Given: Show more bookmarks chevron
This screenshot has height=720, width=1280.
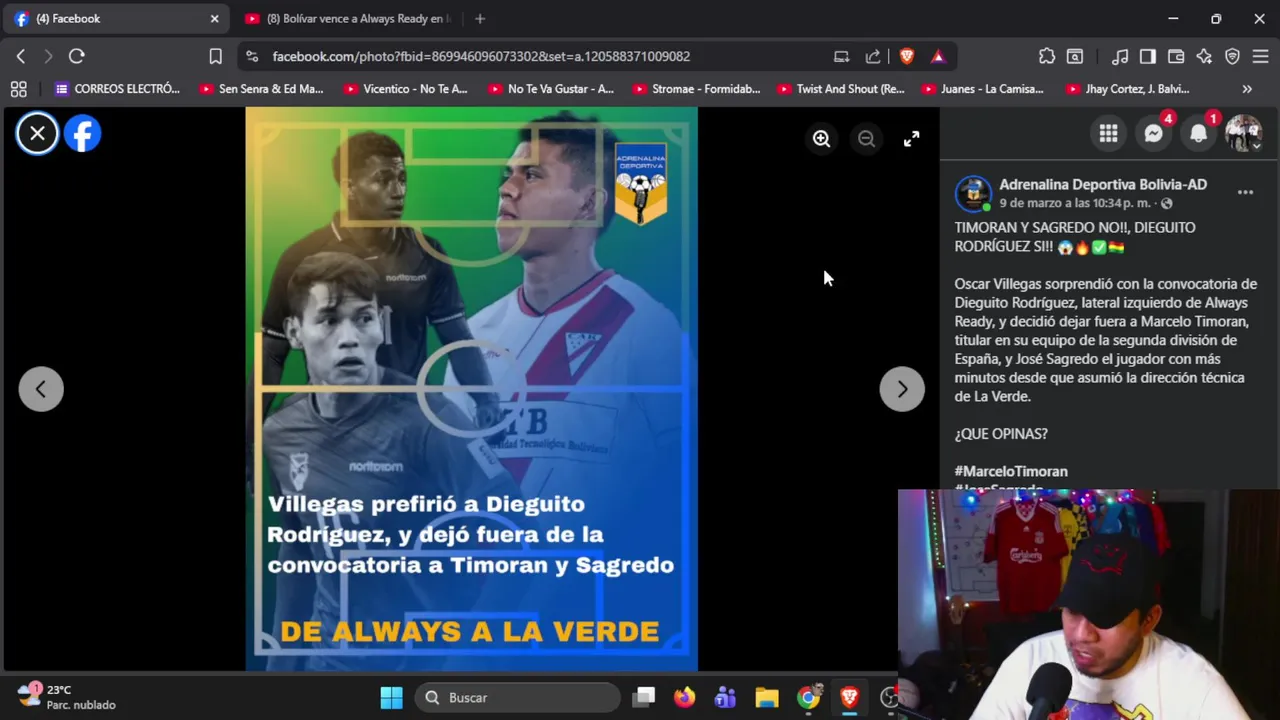Looking at the screenshot, I should tap(1247, 89).
